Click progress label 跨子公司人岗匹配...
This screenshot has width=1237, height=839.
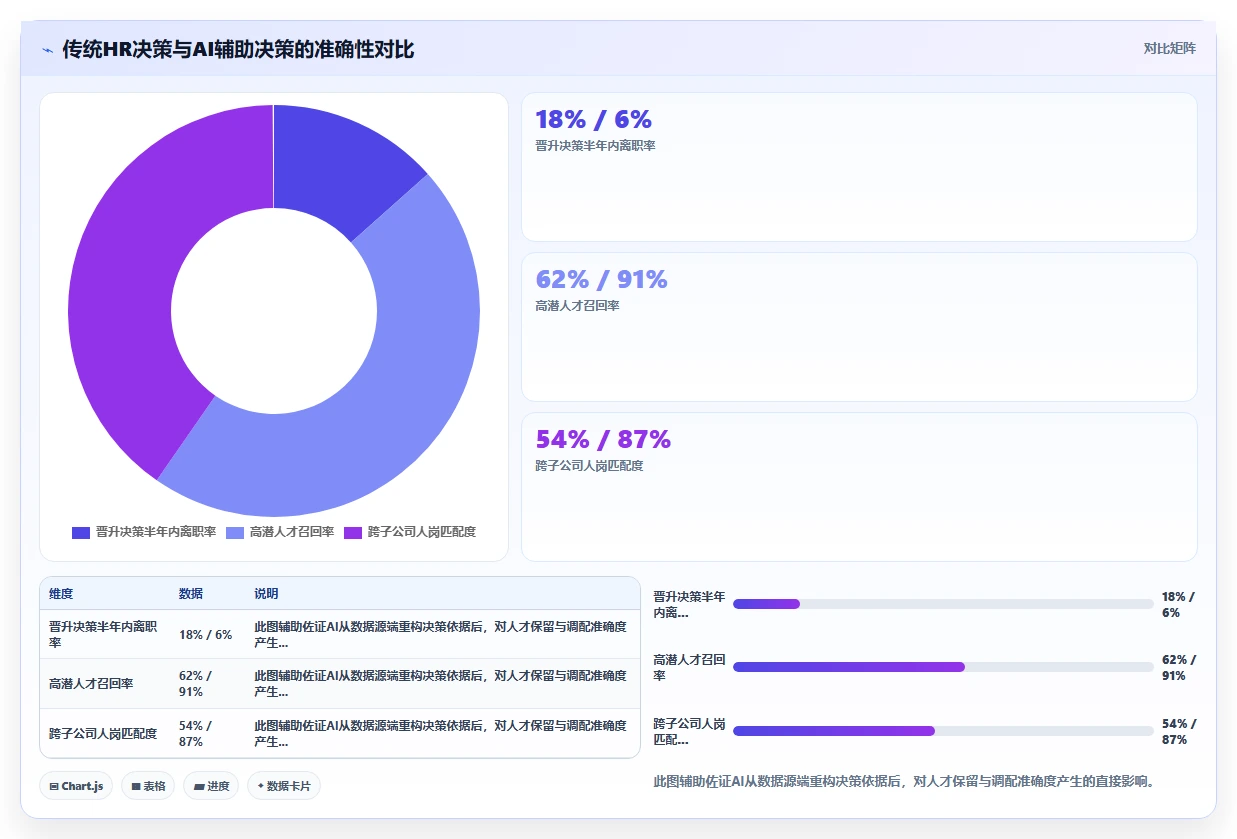coord(689,732)
